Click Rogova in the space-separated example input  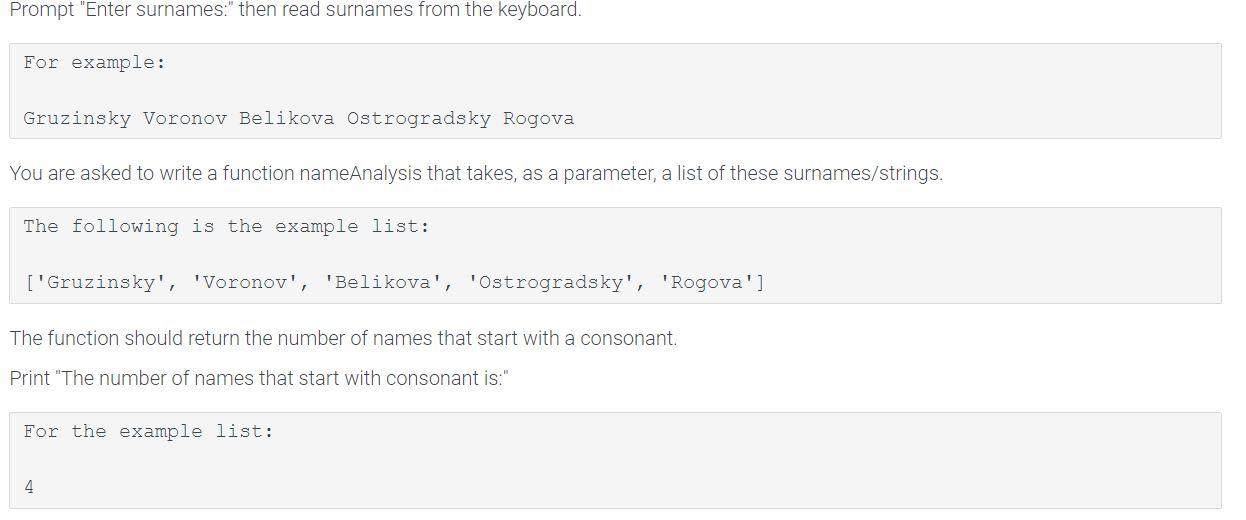(539, 118)
